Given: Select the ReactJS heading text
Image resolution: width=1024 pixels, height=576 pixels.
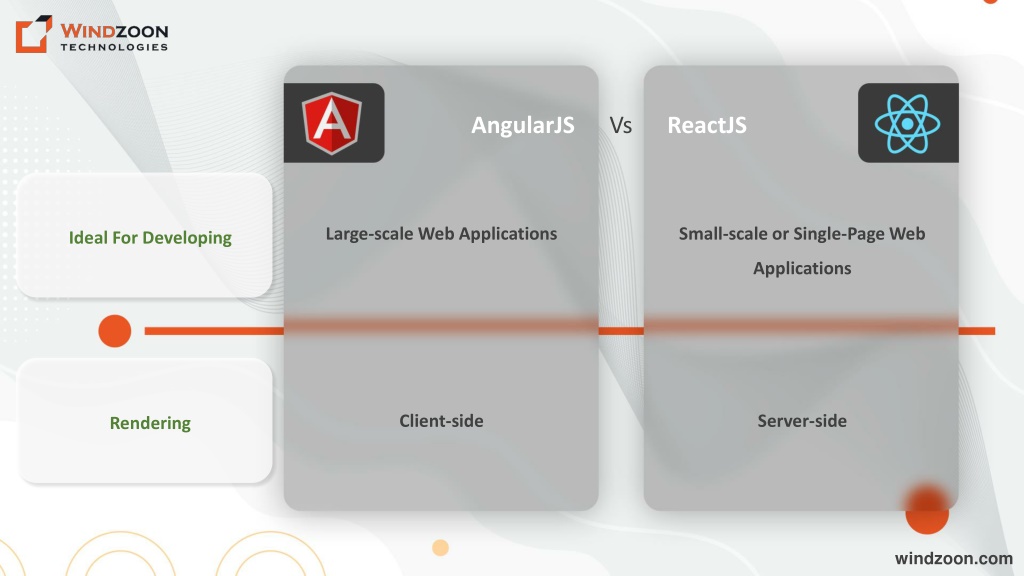Looking at the screenshot, I should tap(707, 125).
